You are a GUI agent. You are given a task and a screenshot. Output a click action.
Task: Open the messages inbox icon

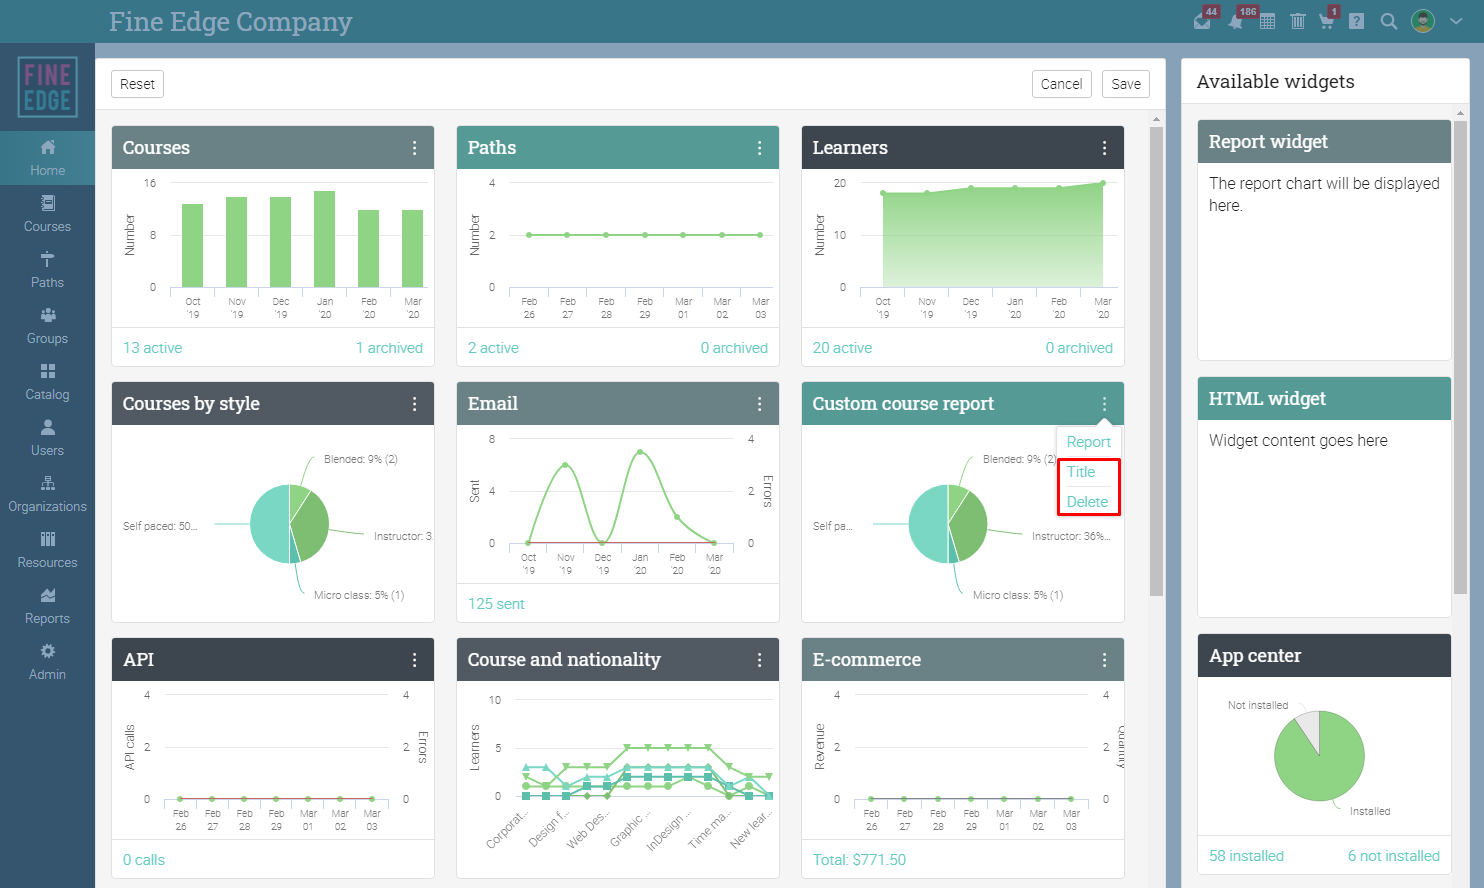pyautogui.click(x=1203, y=22)
